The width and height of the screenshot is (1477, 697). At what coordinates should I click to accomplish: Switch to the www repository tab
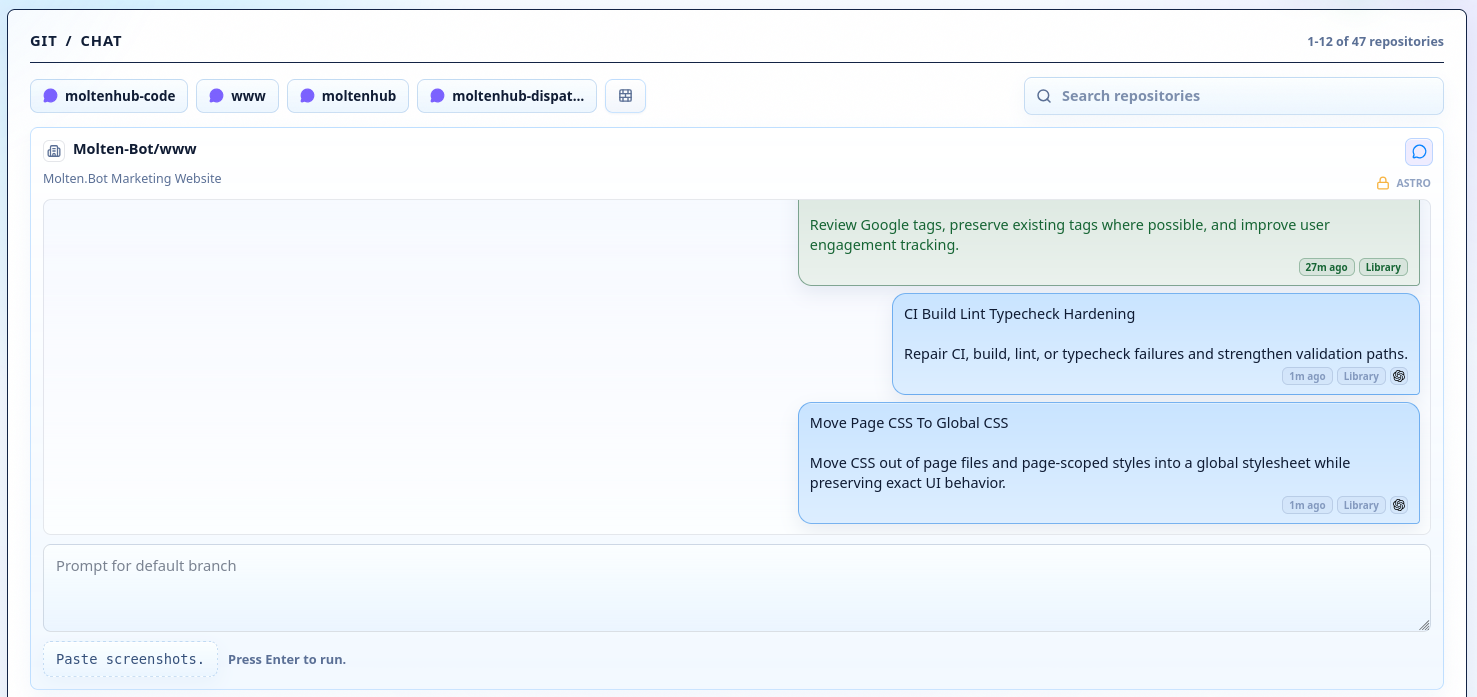[237, 96]
